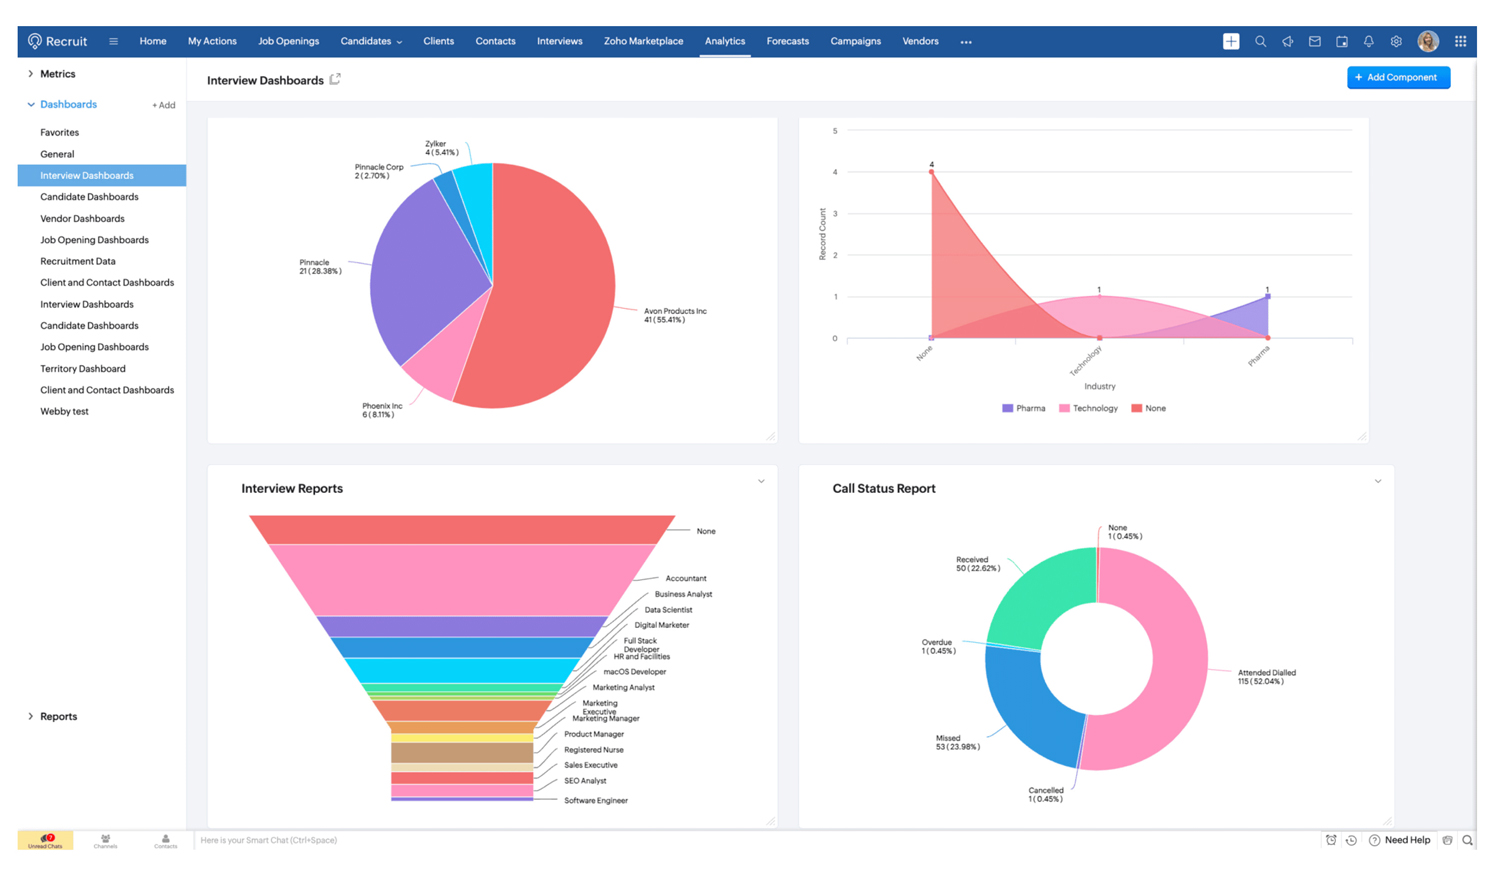Image resolution: width=1500 pixels, height=879 pixels.
Task: View notifications via the bell icon
Action: [x=1368, y=41]
